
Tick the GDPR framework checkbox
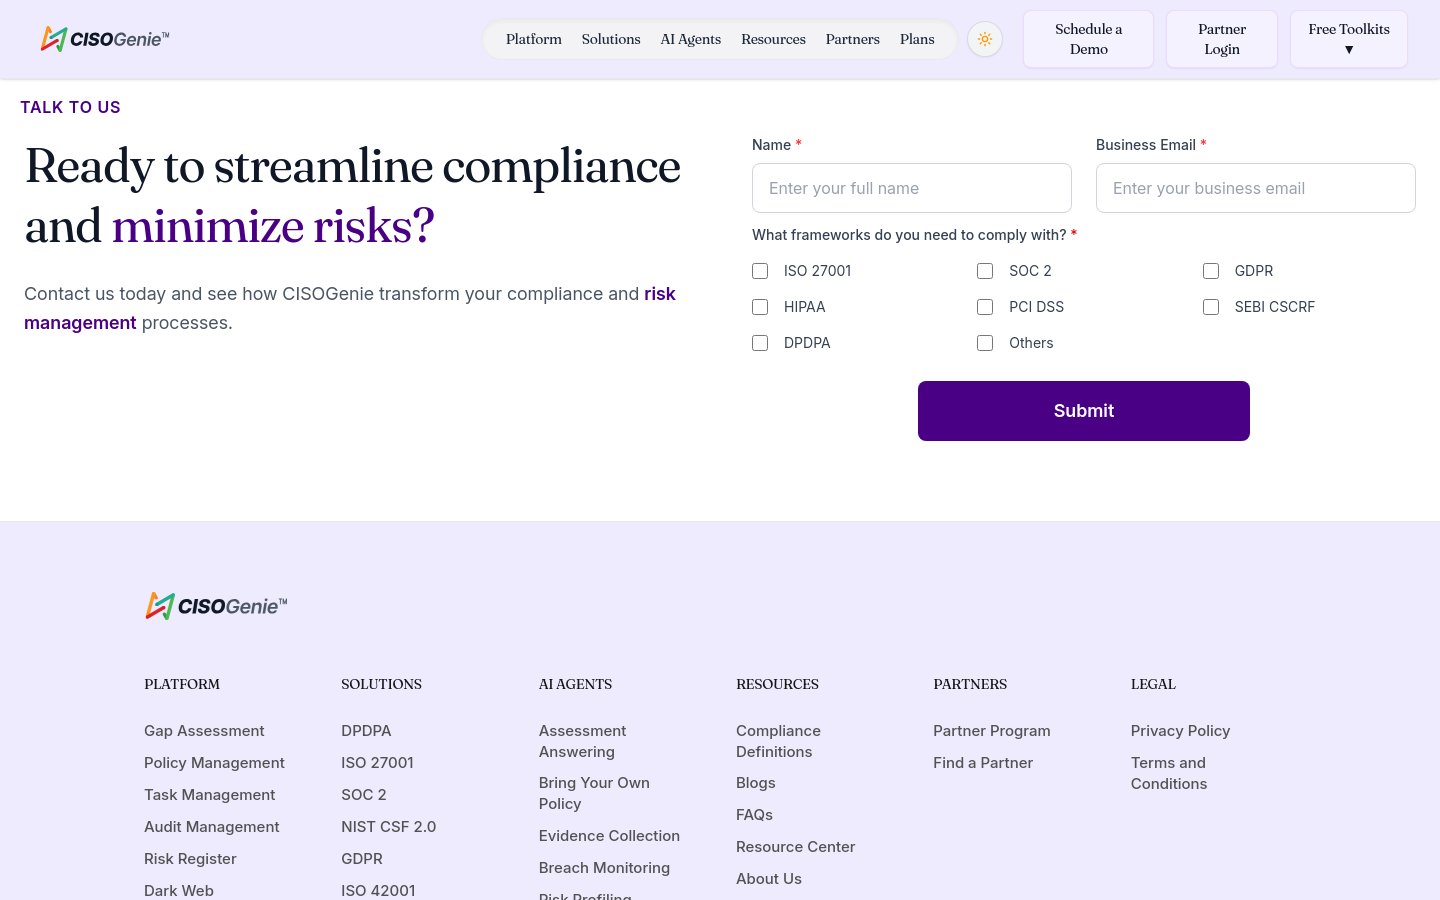coord(1211,271)
